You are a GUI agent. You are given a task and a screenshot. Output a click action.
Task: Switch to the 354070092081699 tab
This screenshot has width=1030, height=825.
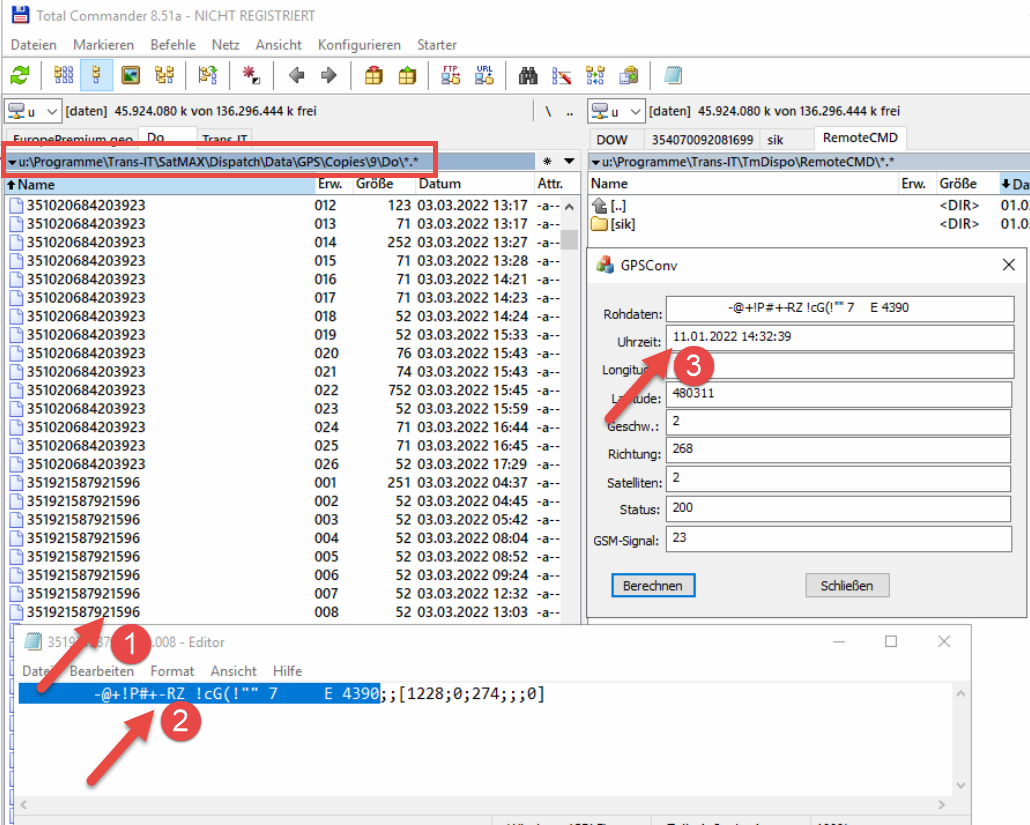(702, 139)
